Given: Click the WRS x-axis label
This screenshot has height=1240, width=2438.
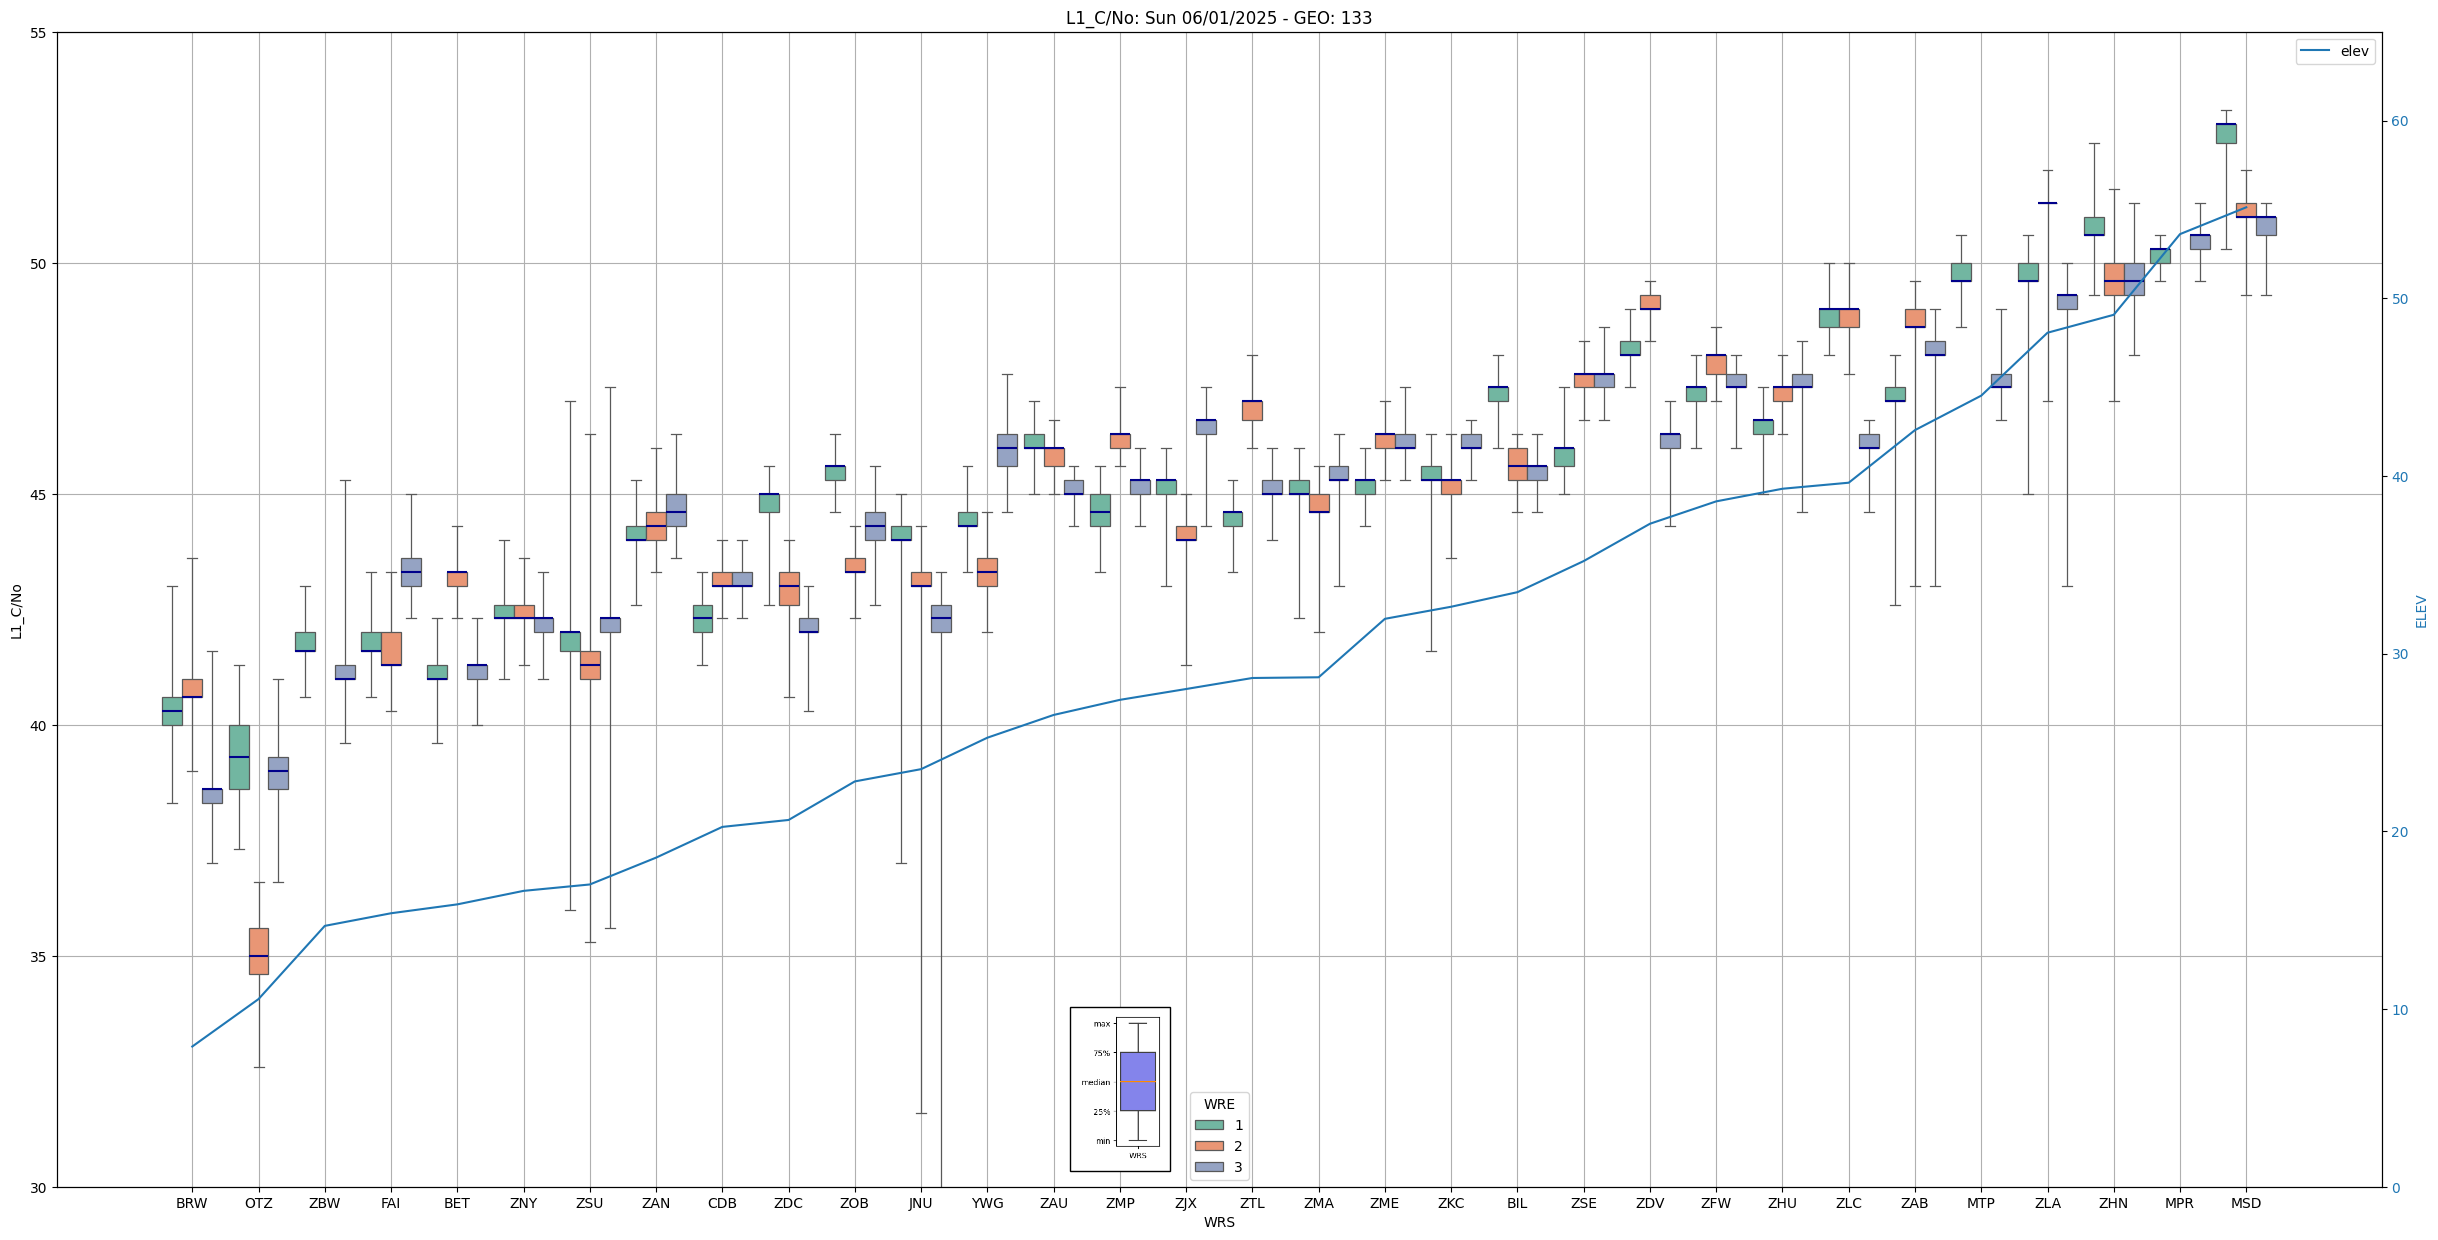Looking at the screenshot, I should [1218, 1222].
